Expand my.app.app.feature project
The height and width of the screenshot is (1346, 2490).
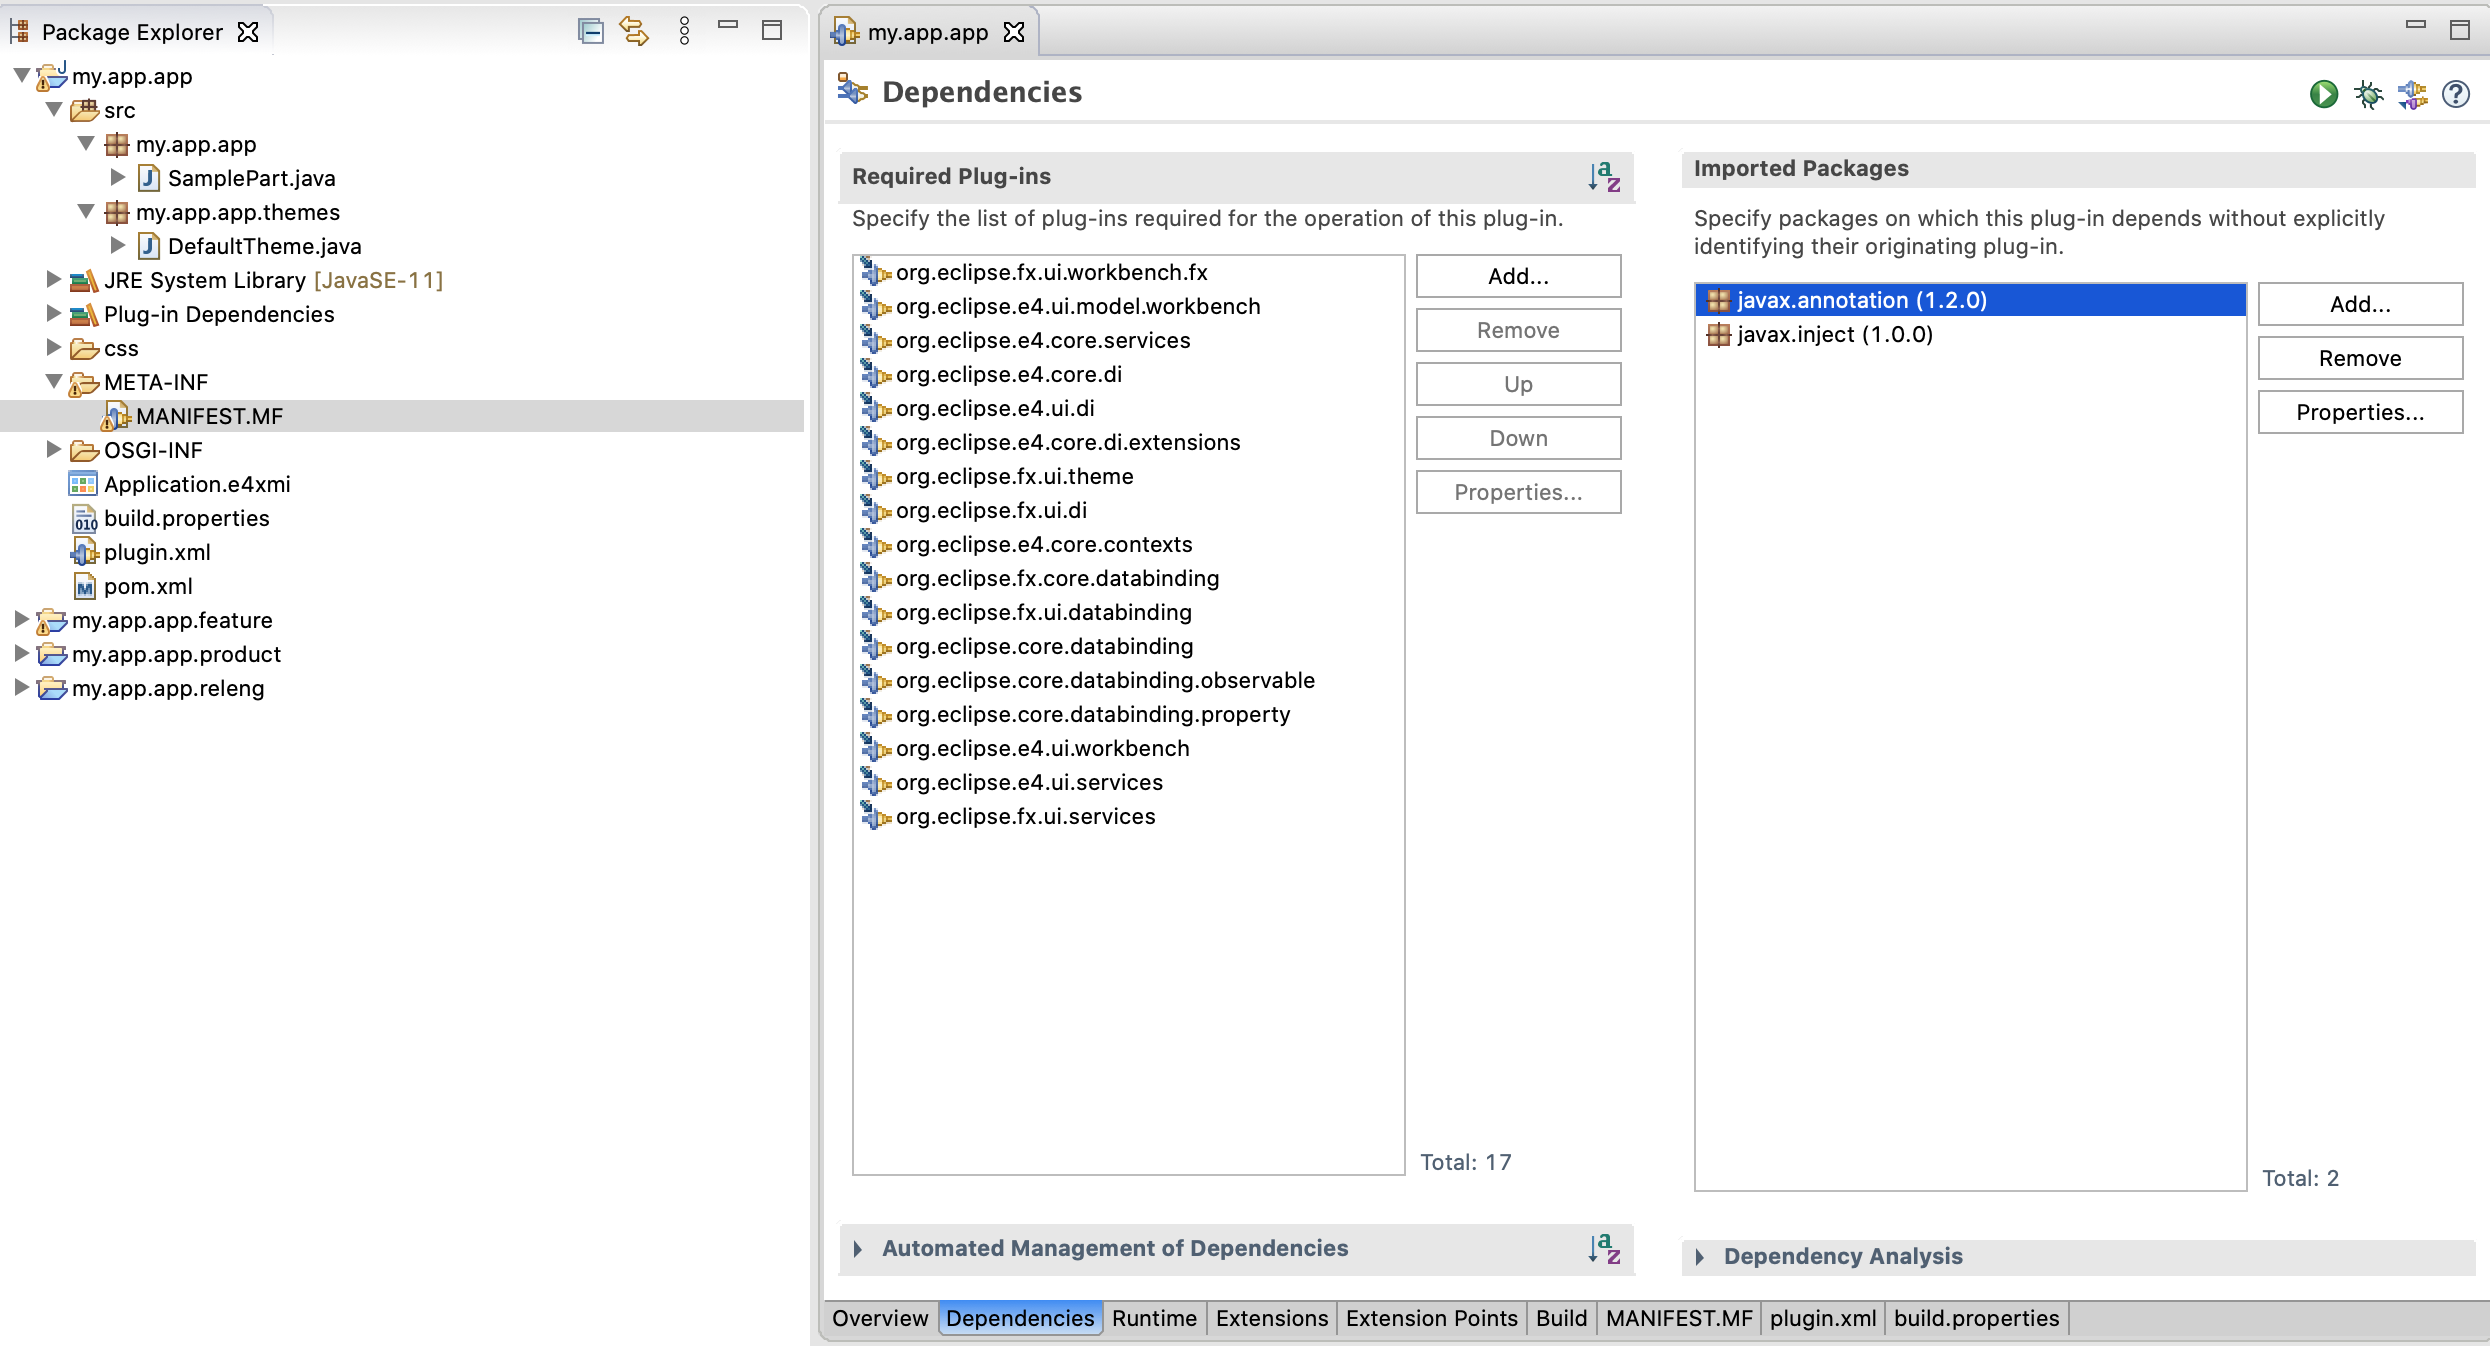21,620
